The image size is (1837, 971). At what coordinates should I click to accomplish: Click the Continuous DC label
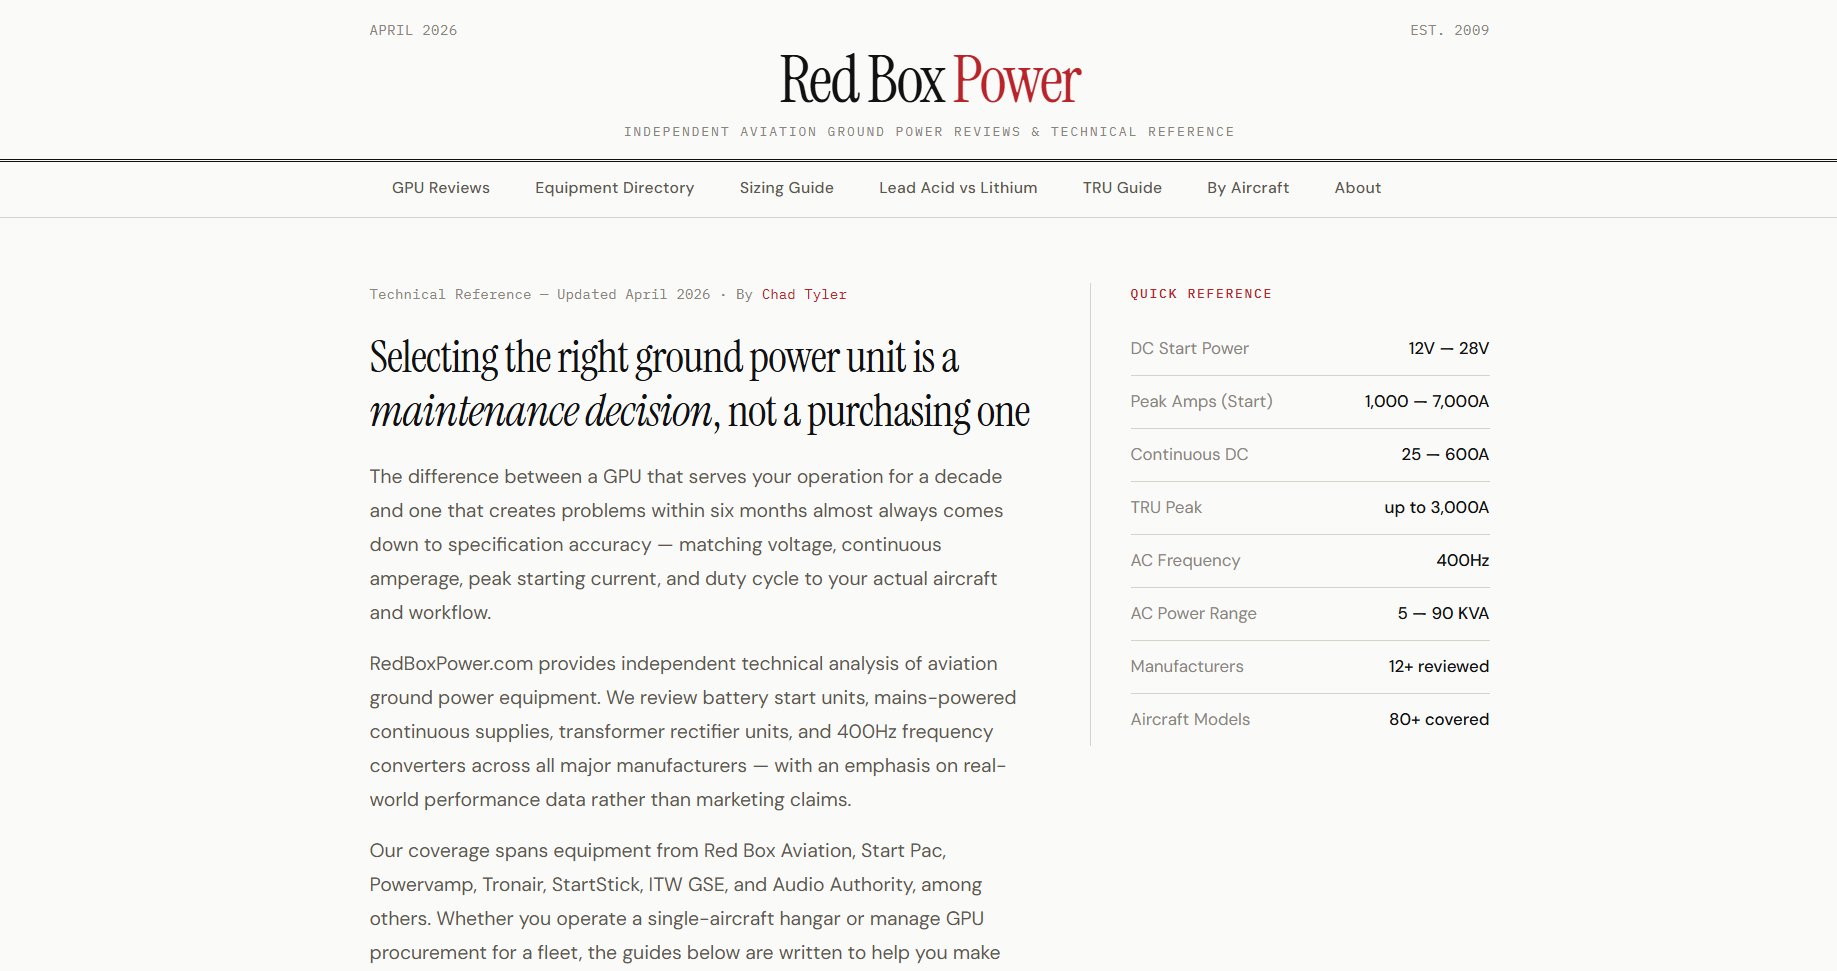tap(1189, 454)
